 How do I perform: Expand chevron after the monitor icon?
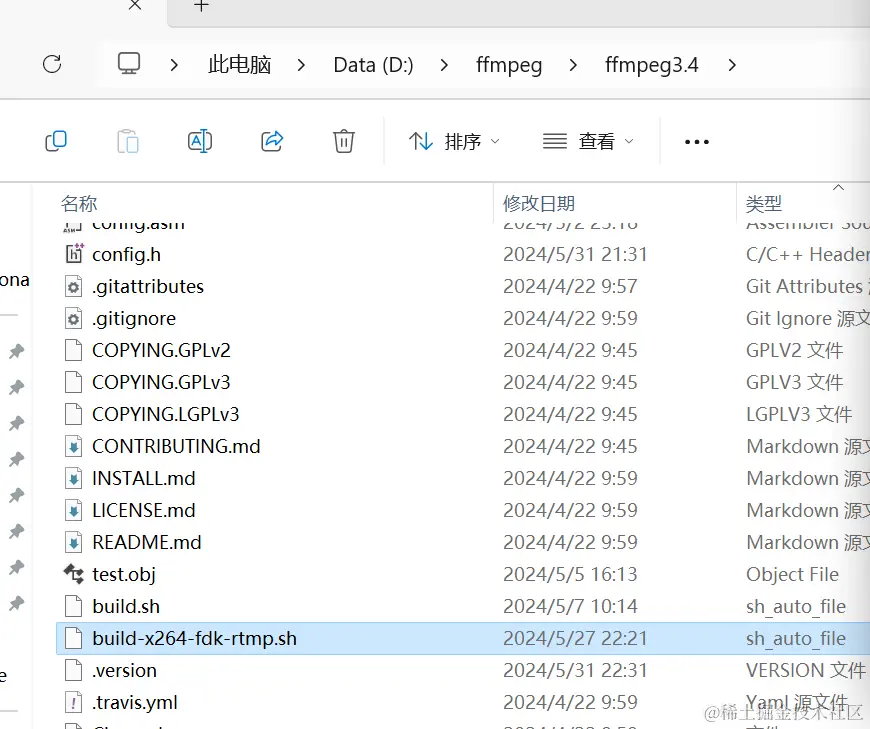point(174,65)
